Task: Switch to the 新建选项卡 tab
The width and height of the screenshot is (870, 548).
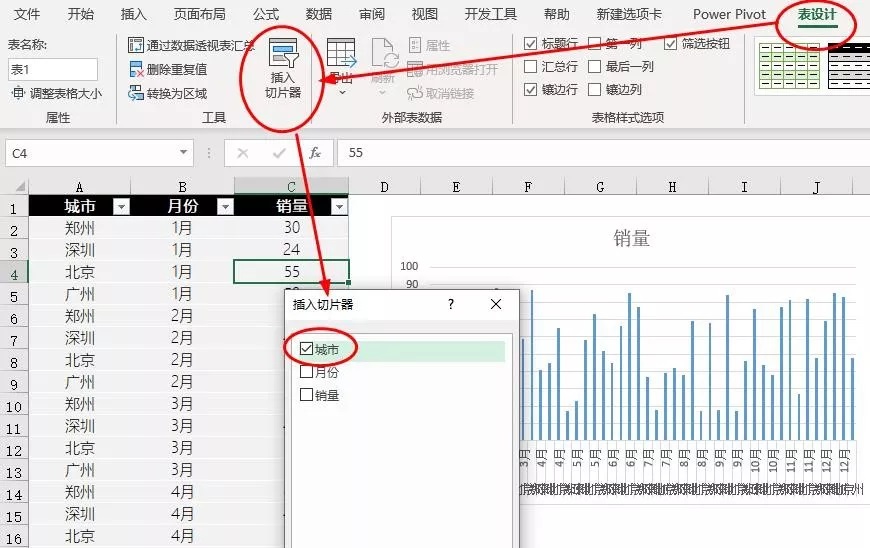Action: click(x=629, y=14)
